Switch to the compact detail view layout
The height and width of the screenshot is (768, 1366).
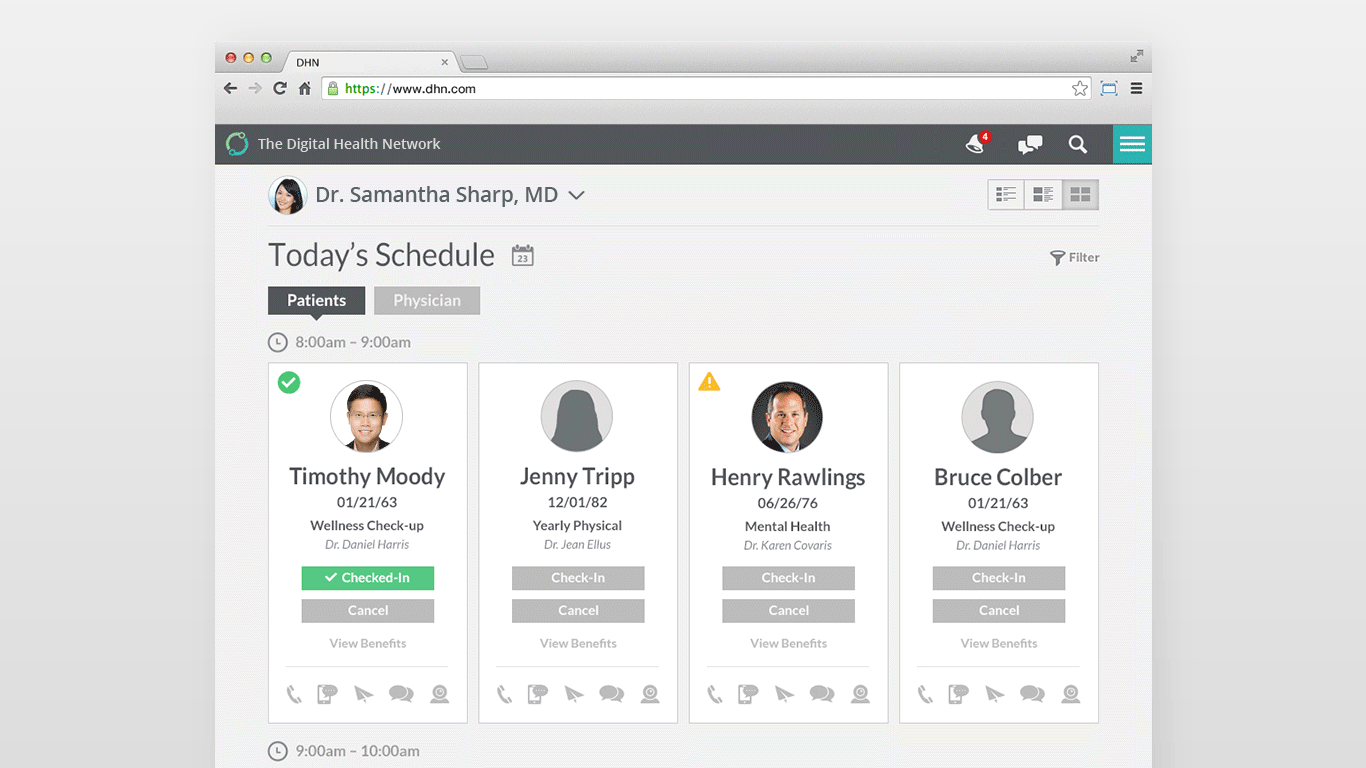coord(1043,195)
